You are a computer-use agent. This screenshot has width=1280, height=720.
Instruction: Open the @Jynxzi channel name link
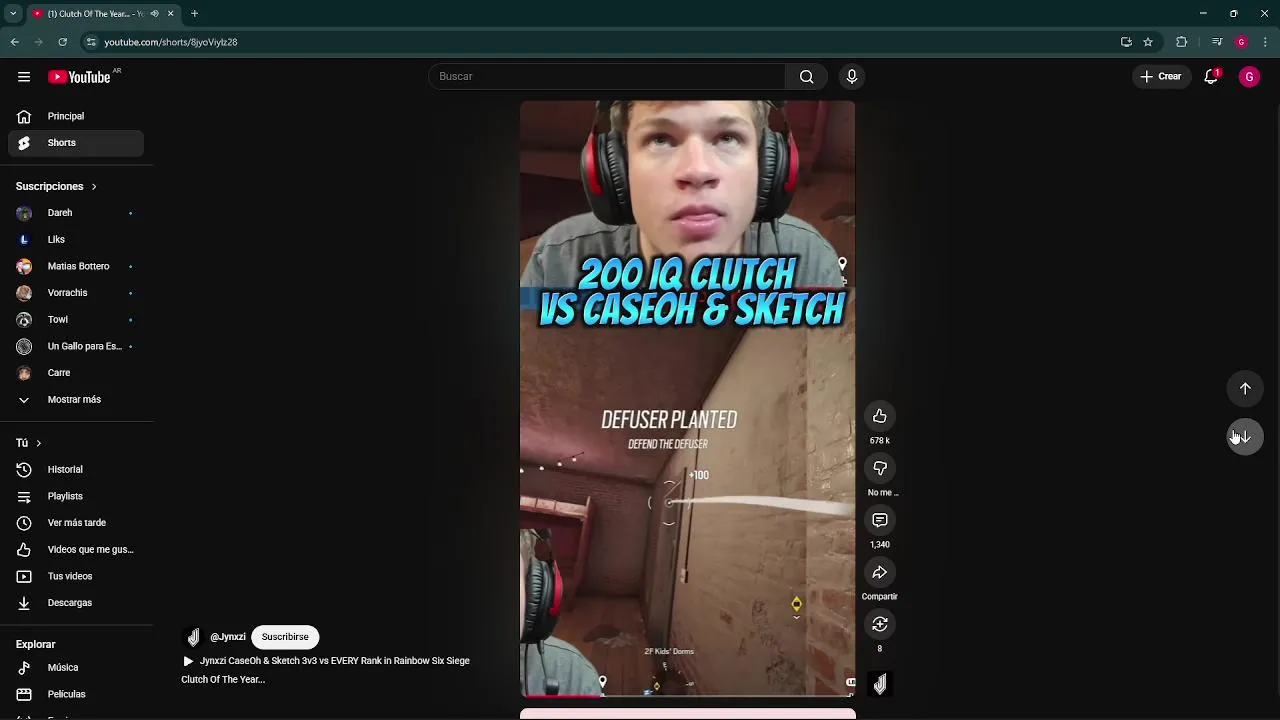coord(228,637)
